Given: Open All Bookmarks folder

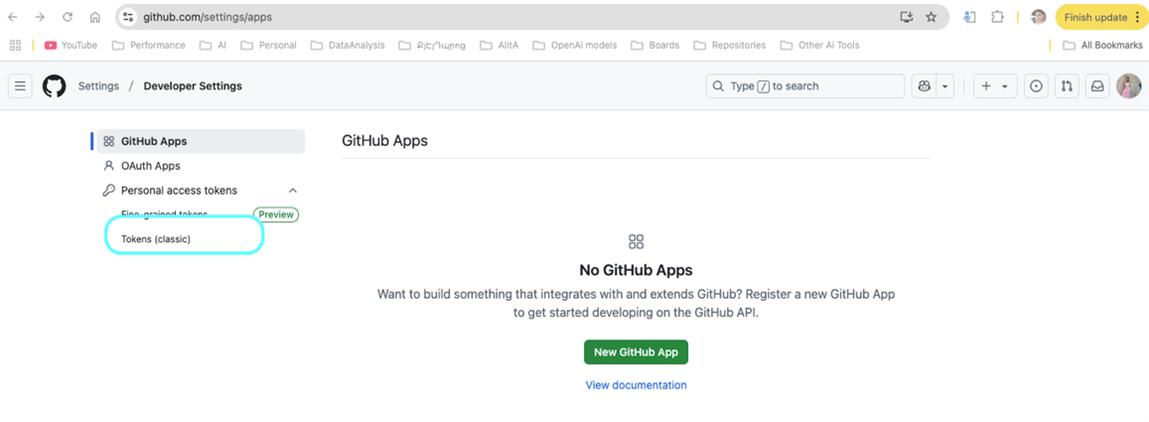Looking at the screenshot, I should pos(1104,45).
